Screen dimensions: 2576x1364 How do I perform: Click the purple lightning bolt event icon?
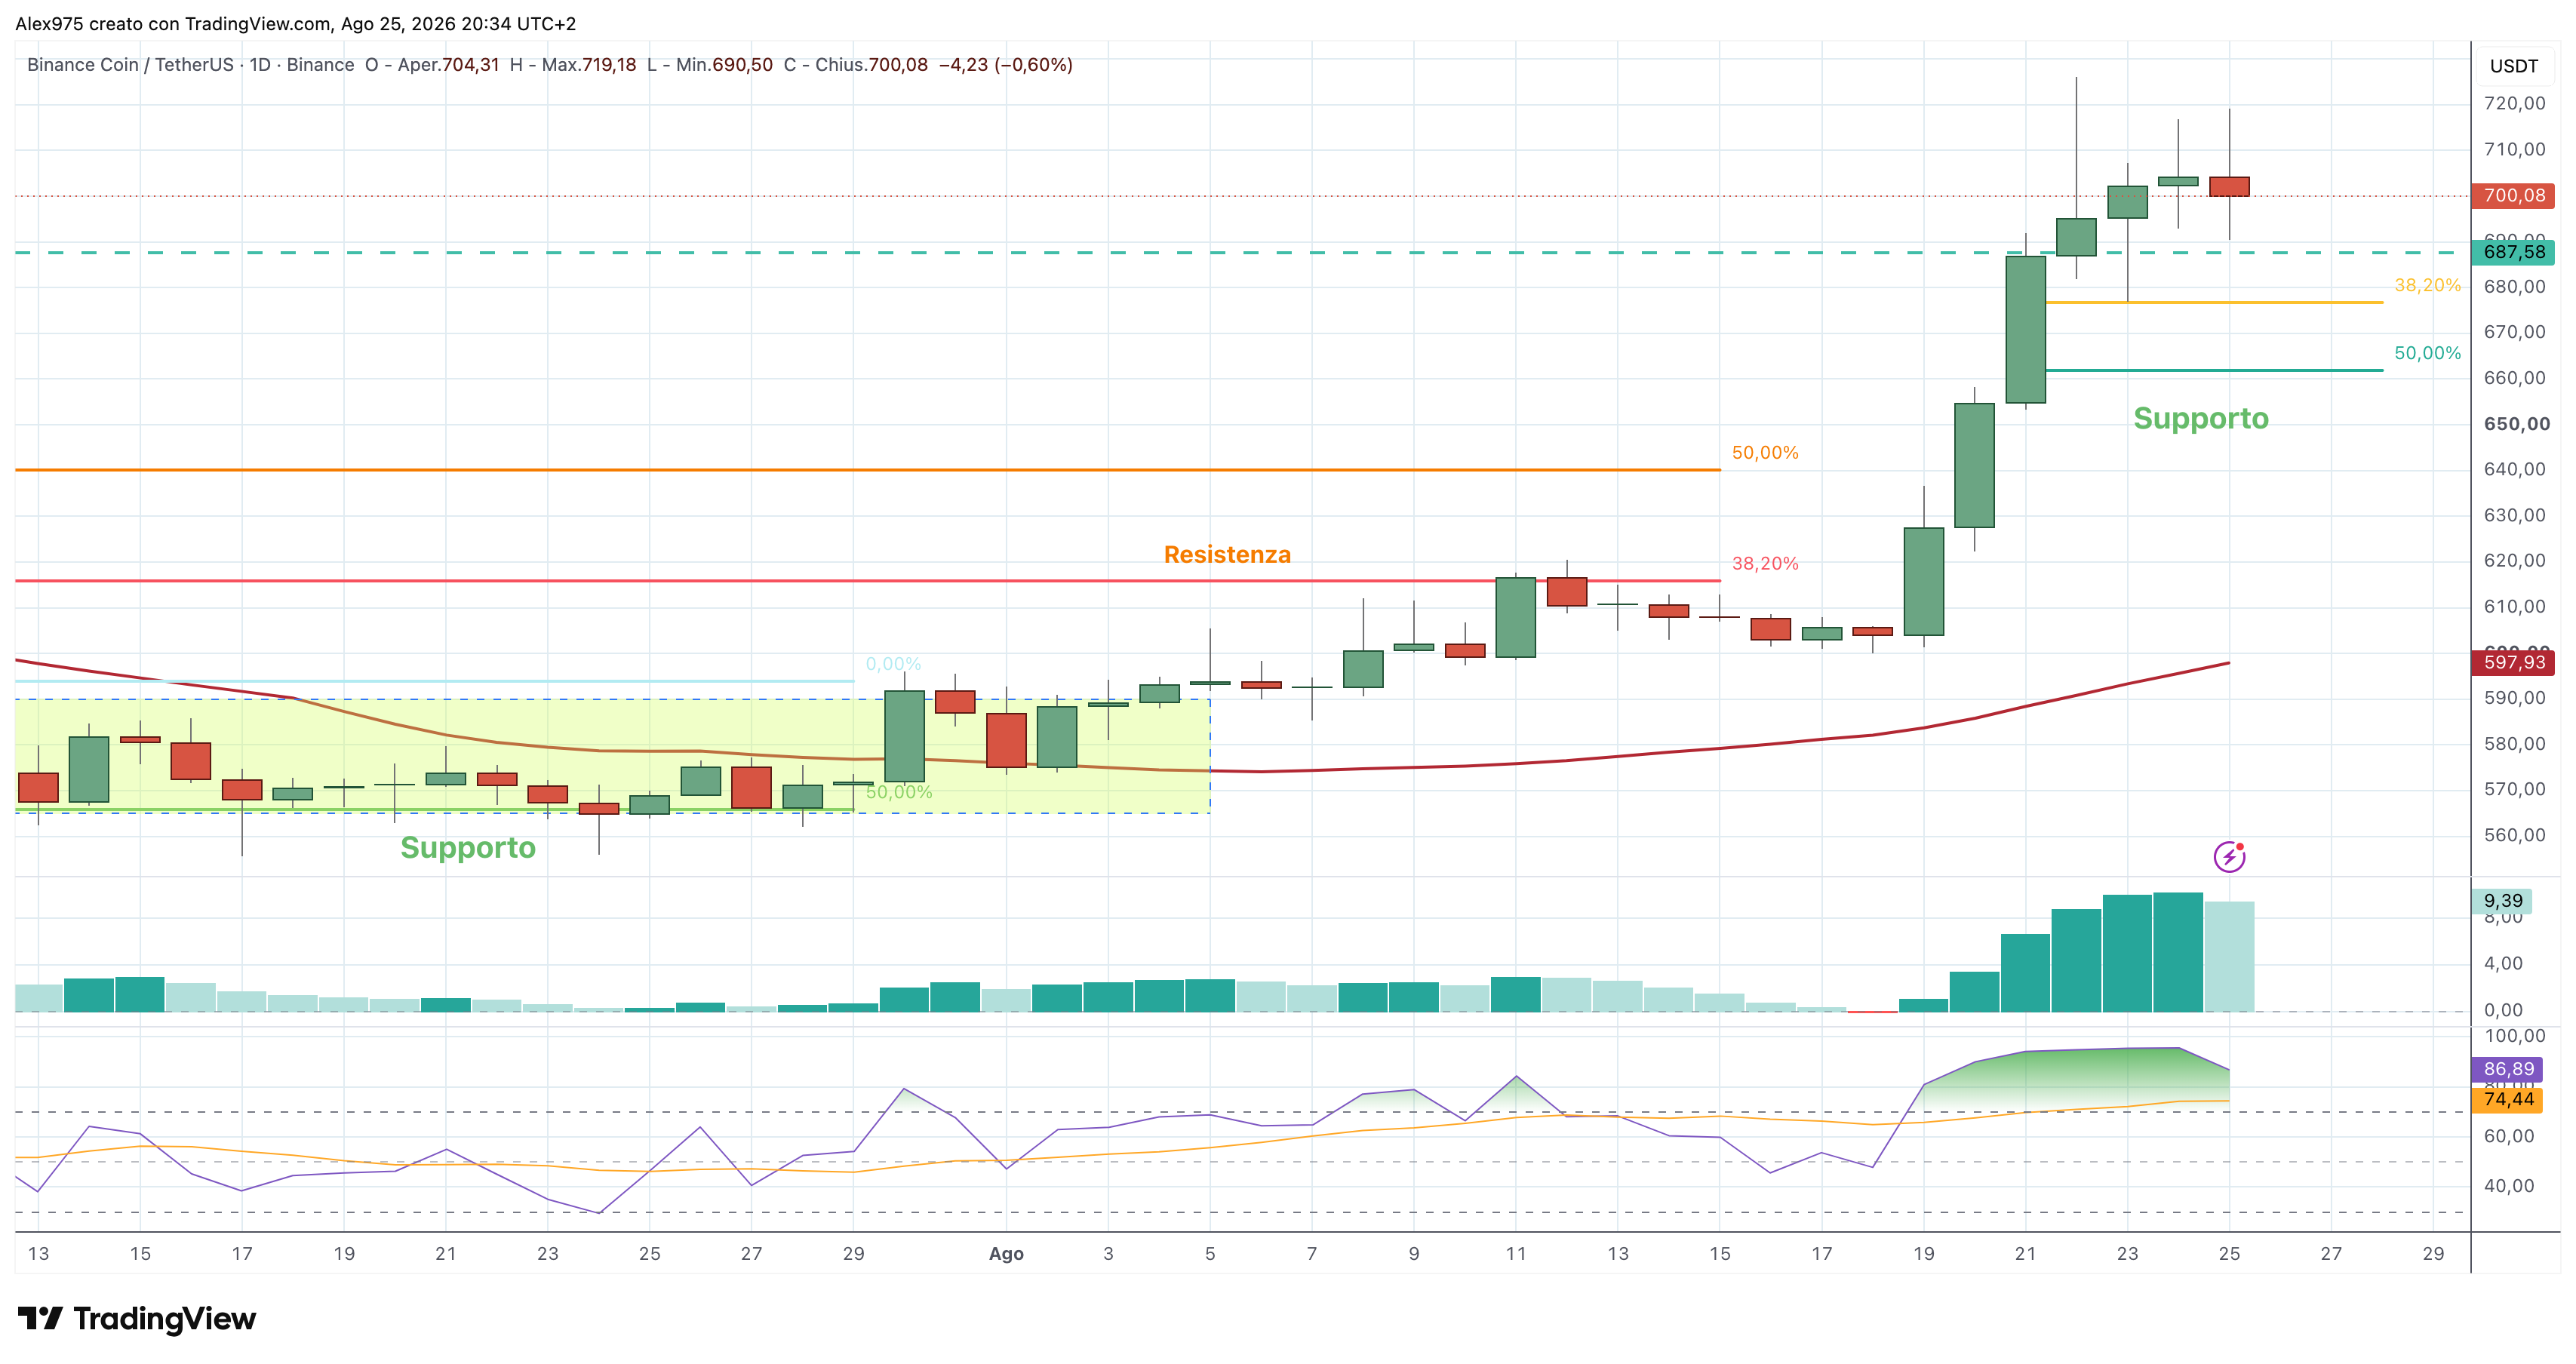point(2229,857)
